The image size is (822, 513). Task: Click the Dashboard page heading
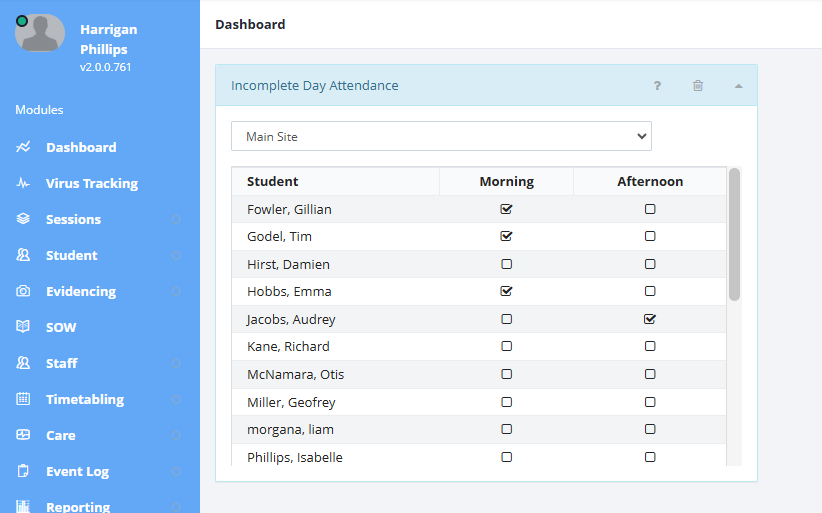(250, 25)
